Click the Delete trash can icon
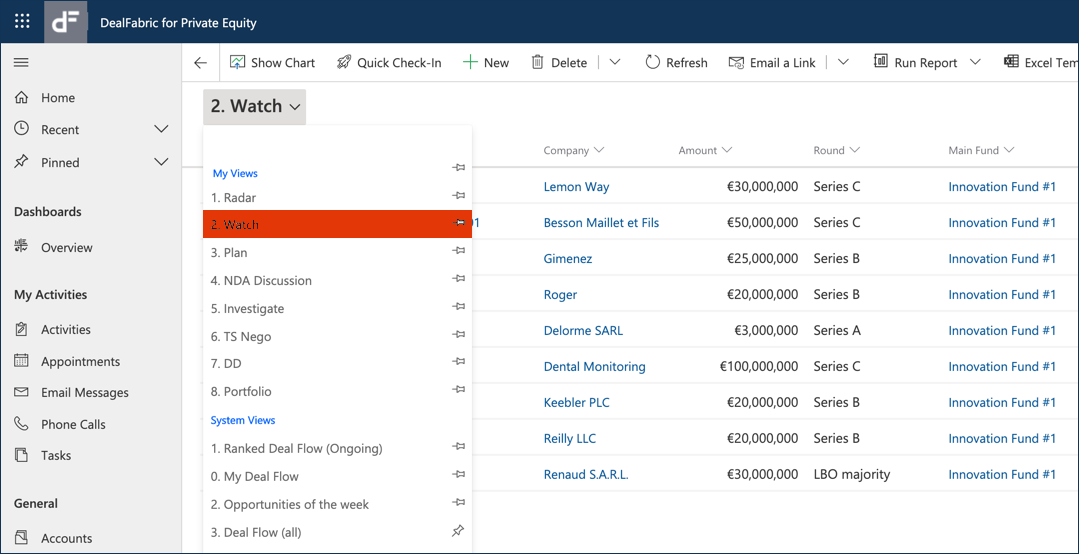1079x554 pixels. point(537,63)
